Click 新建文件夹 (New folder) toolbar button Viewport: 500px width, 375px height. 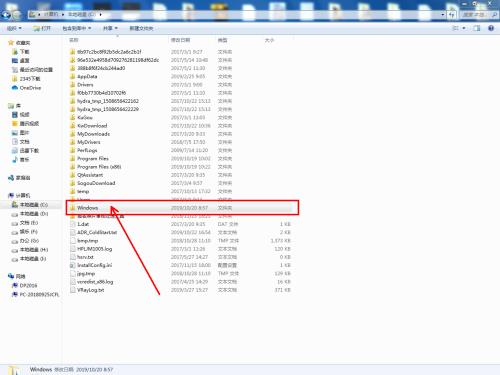coord(141,28)
